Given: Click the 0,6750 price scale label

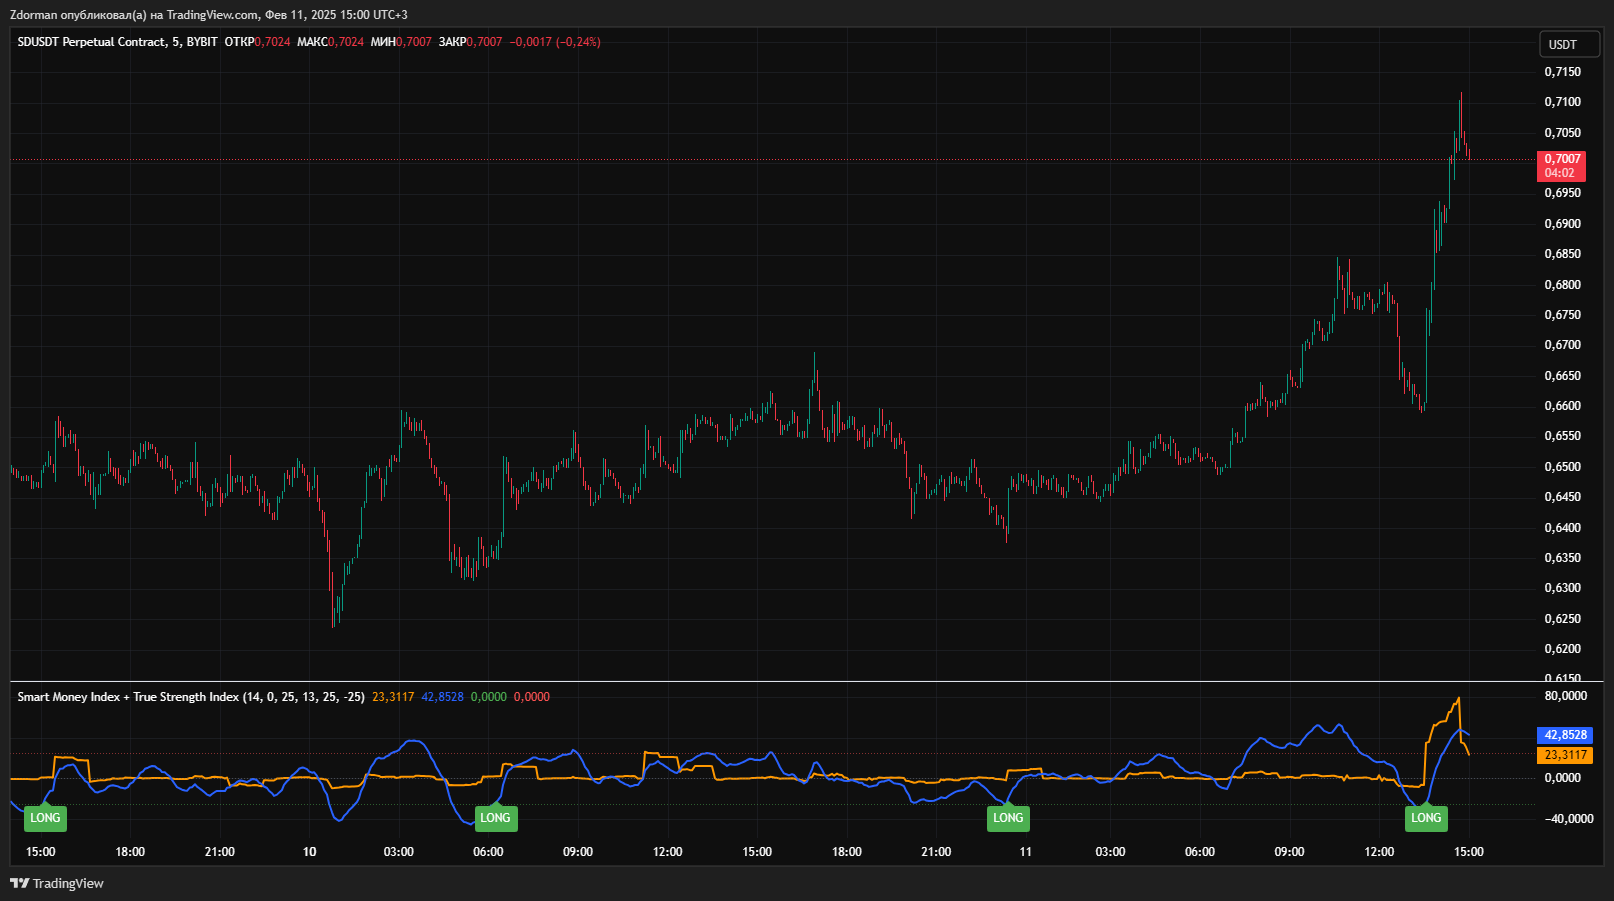Looking at the screenshot, I should pyautogui.click(x=1563, y=315).
